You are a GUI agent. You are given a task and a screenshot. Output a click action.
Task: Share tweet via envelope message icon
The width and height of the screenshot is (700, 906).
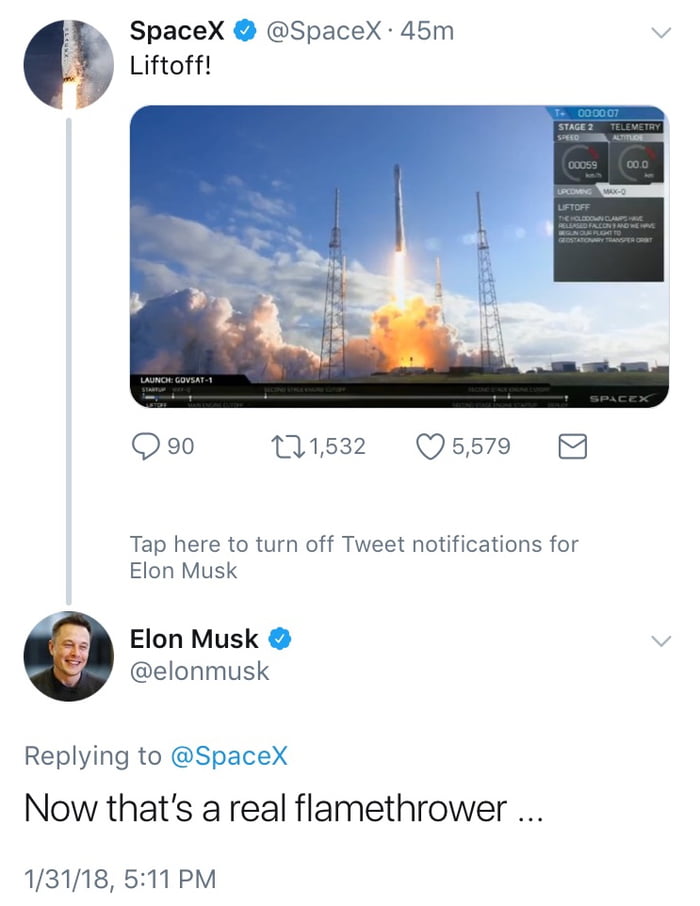pyautogui.click(x=572, y=447)
